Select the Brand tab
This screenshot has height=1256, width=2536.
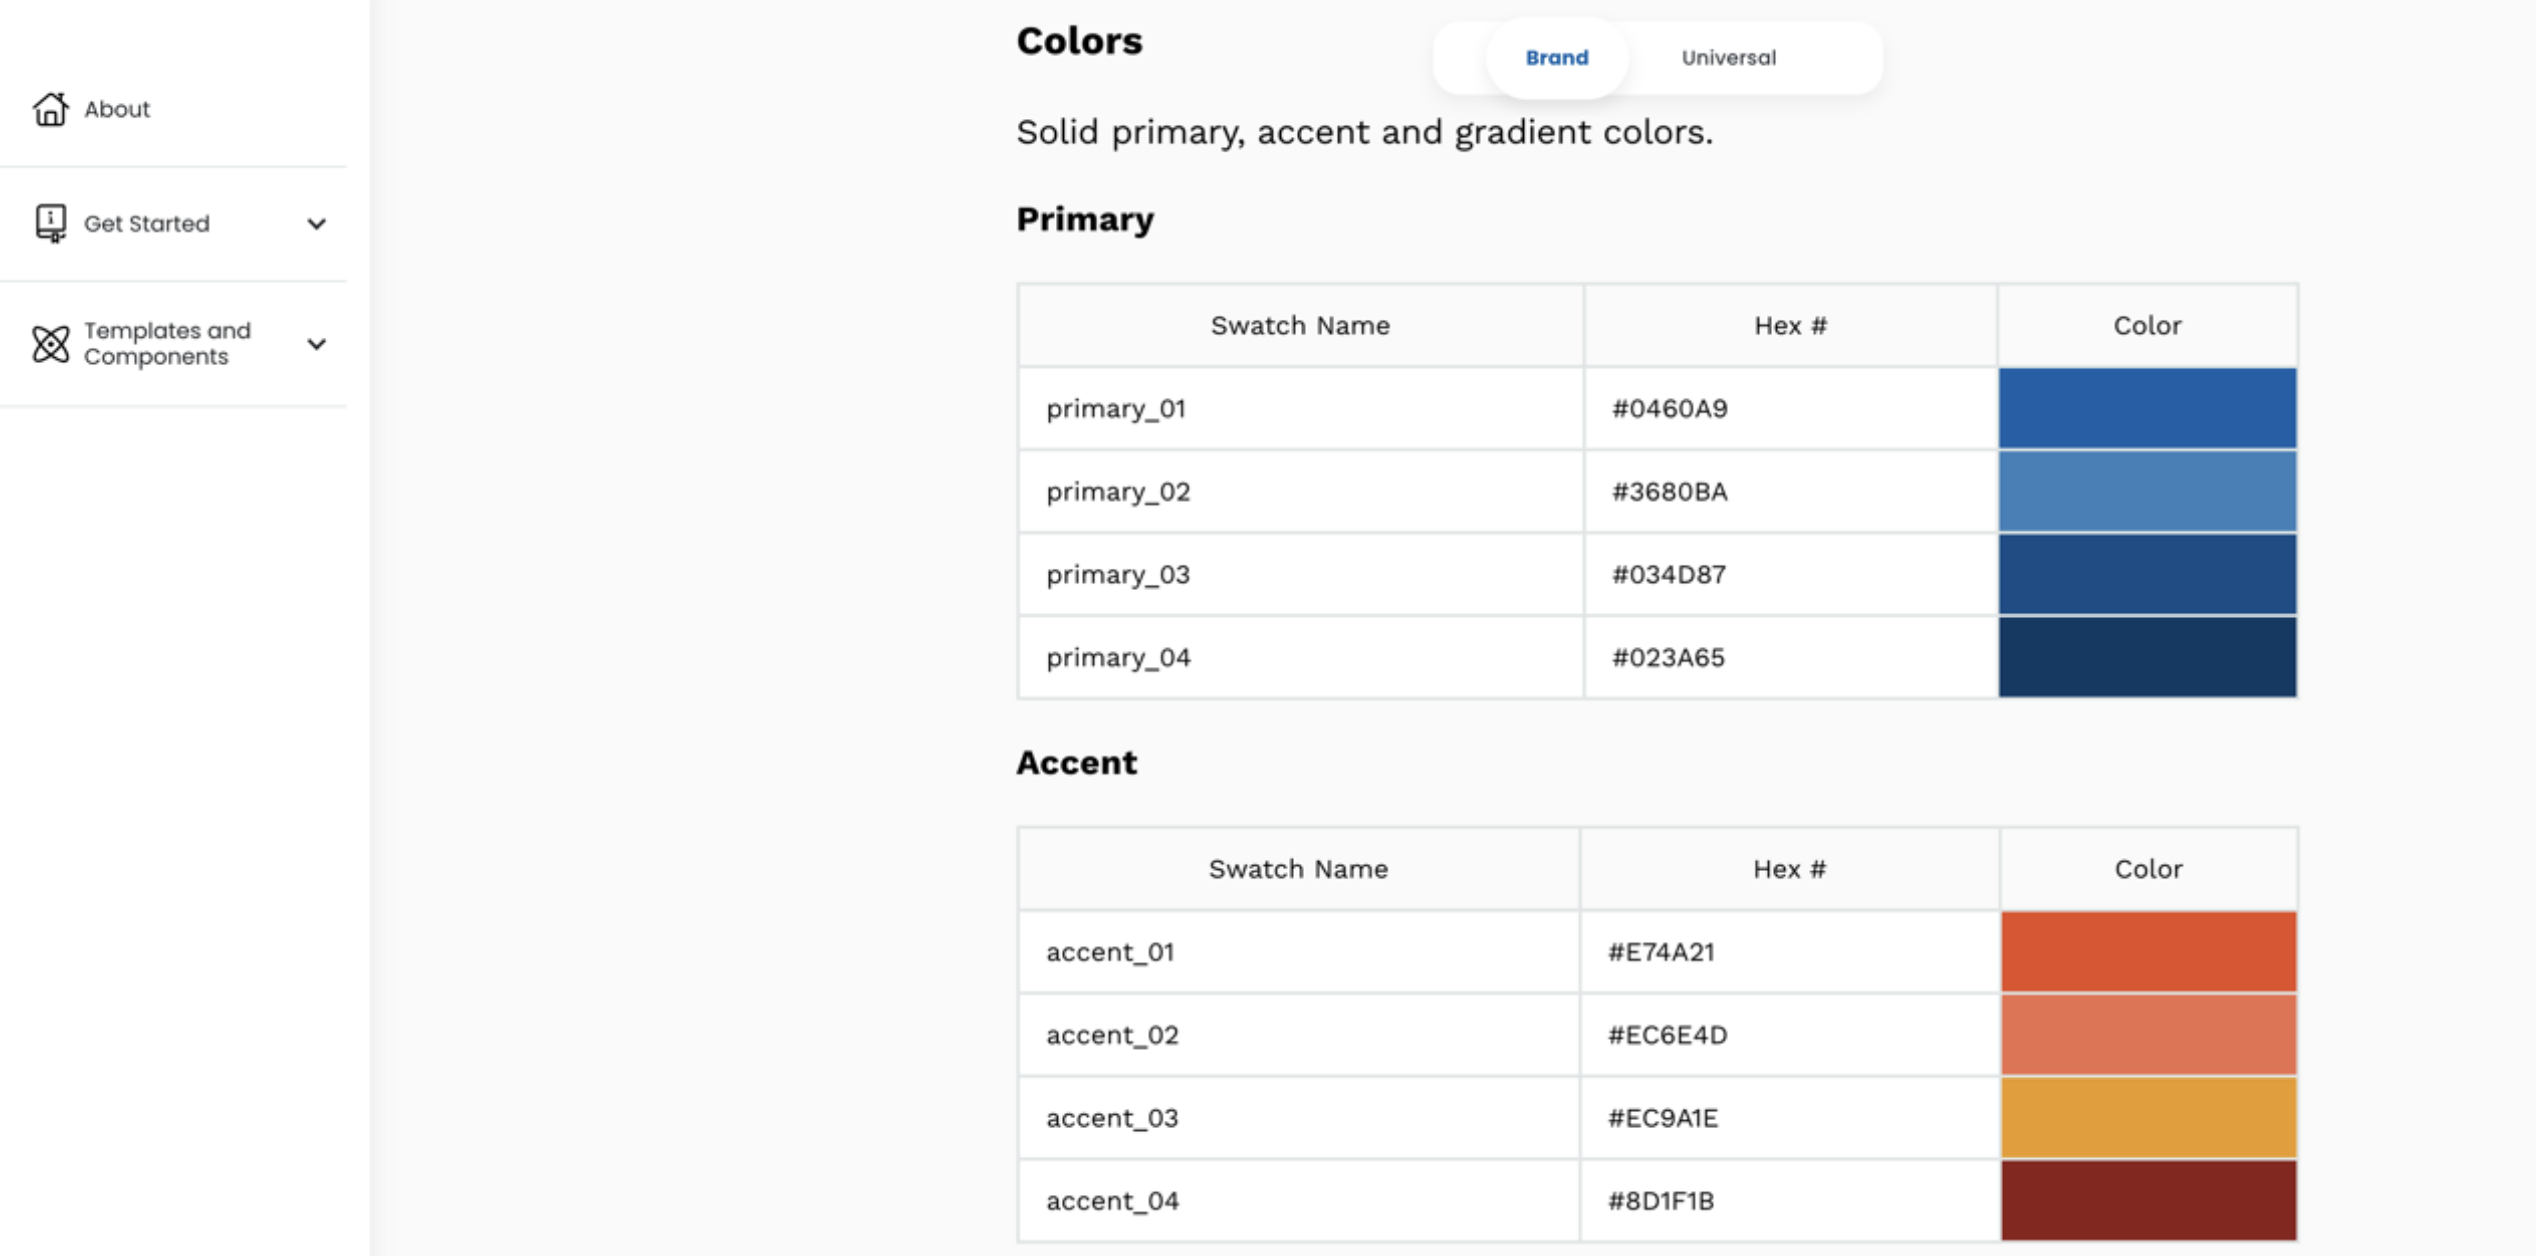tap(1556, 57)
